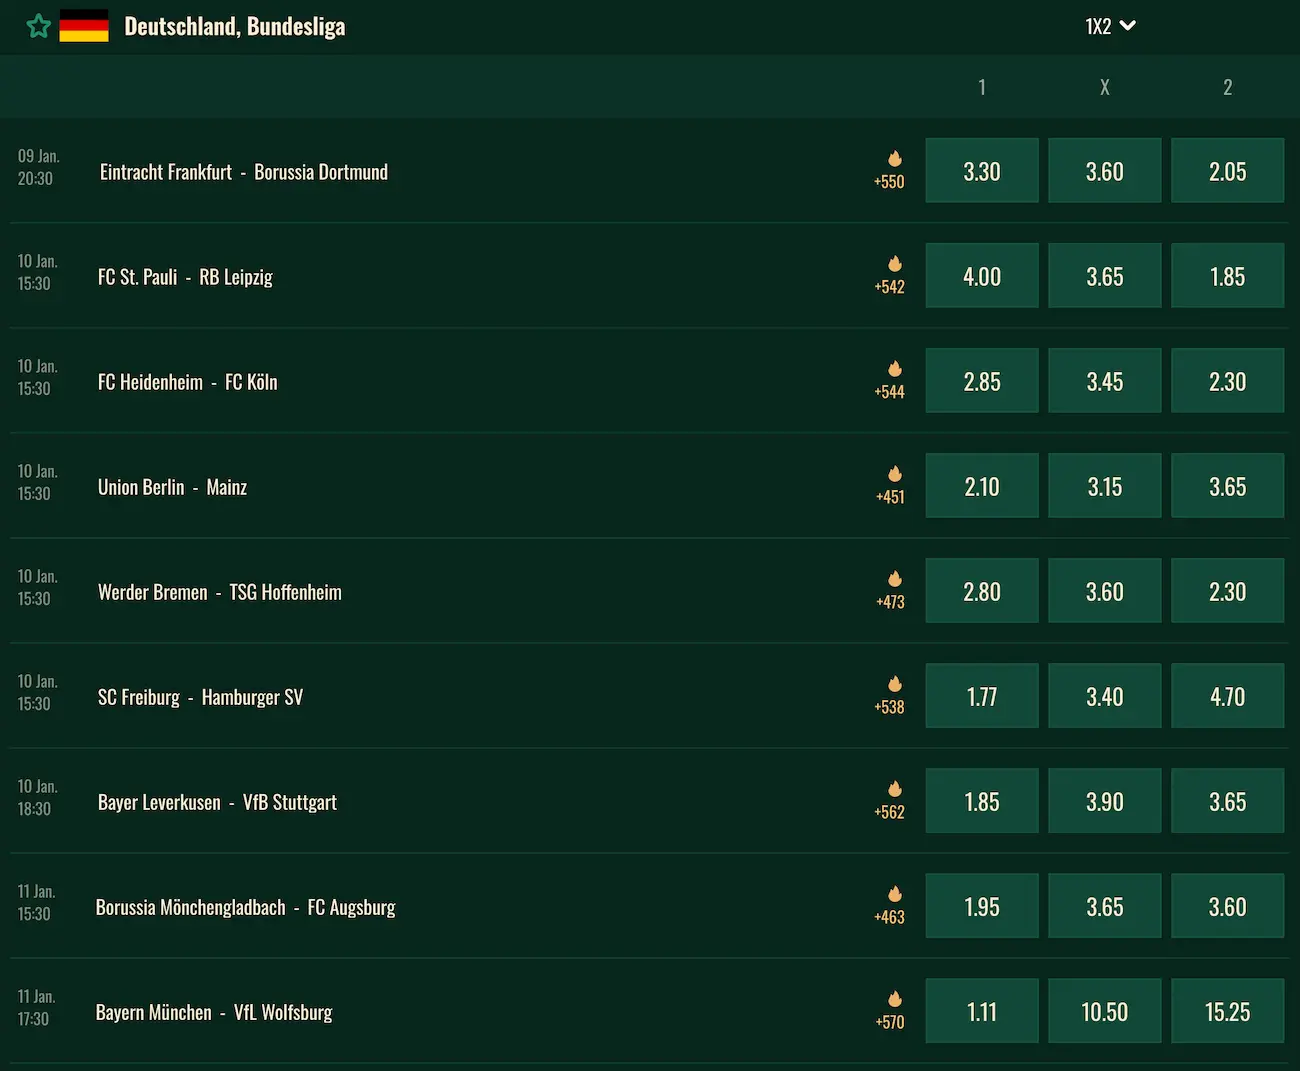Viewport: 1300px width, 1071px height.
Task: Toggle the favorite star for Bundesliga
Action: click(38, 26)
